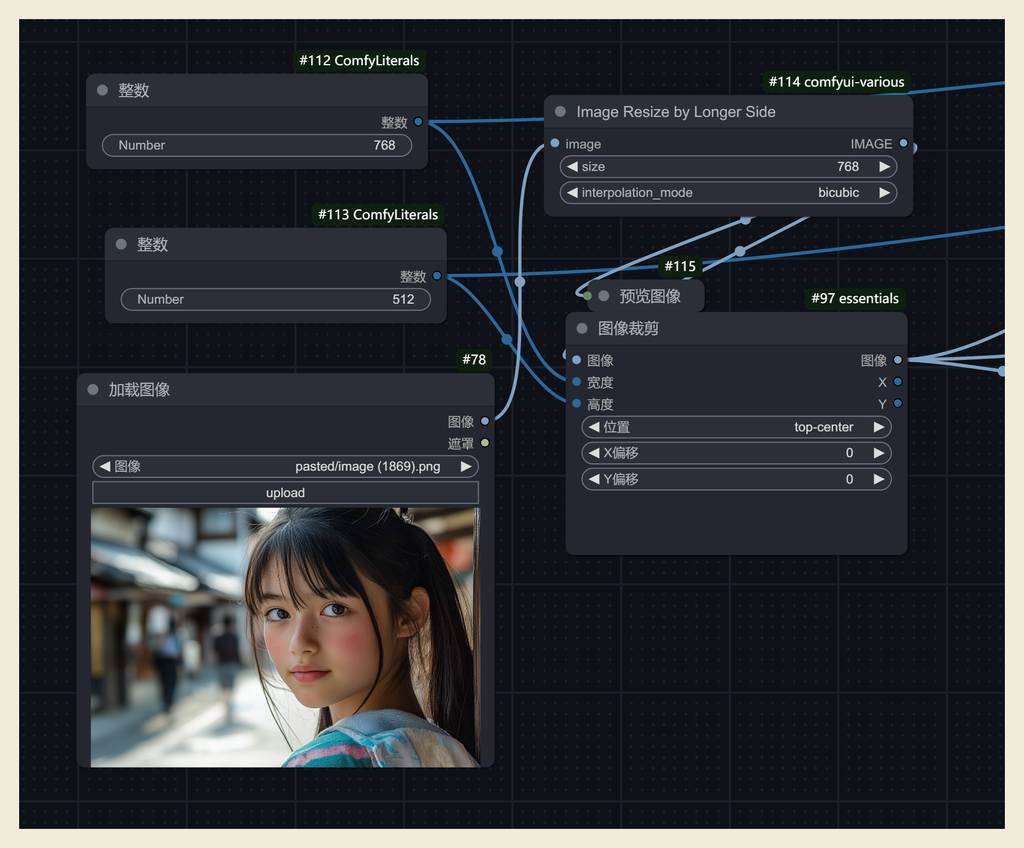Screen dimensions: 1024x848
Task: Select next interpolation_mode with right arrow
Action: tap(884, 193)
